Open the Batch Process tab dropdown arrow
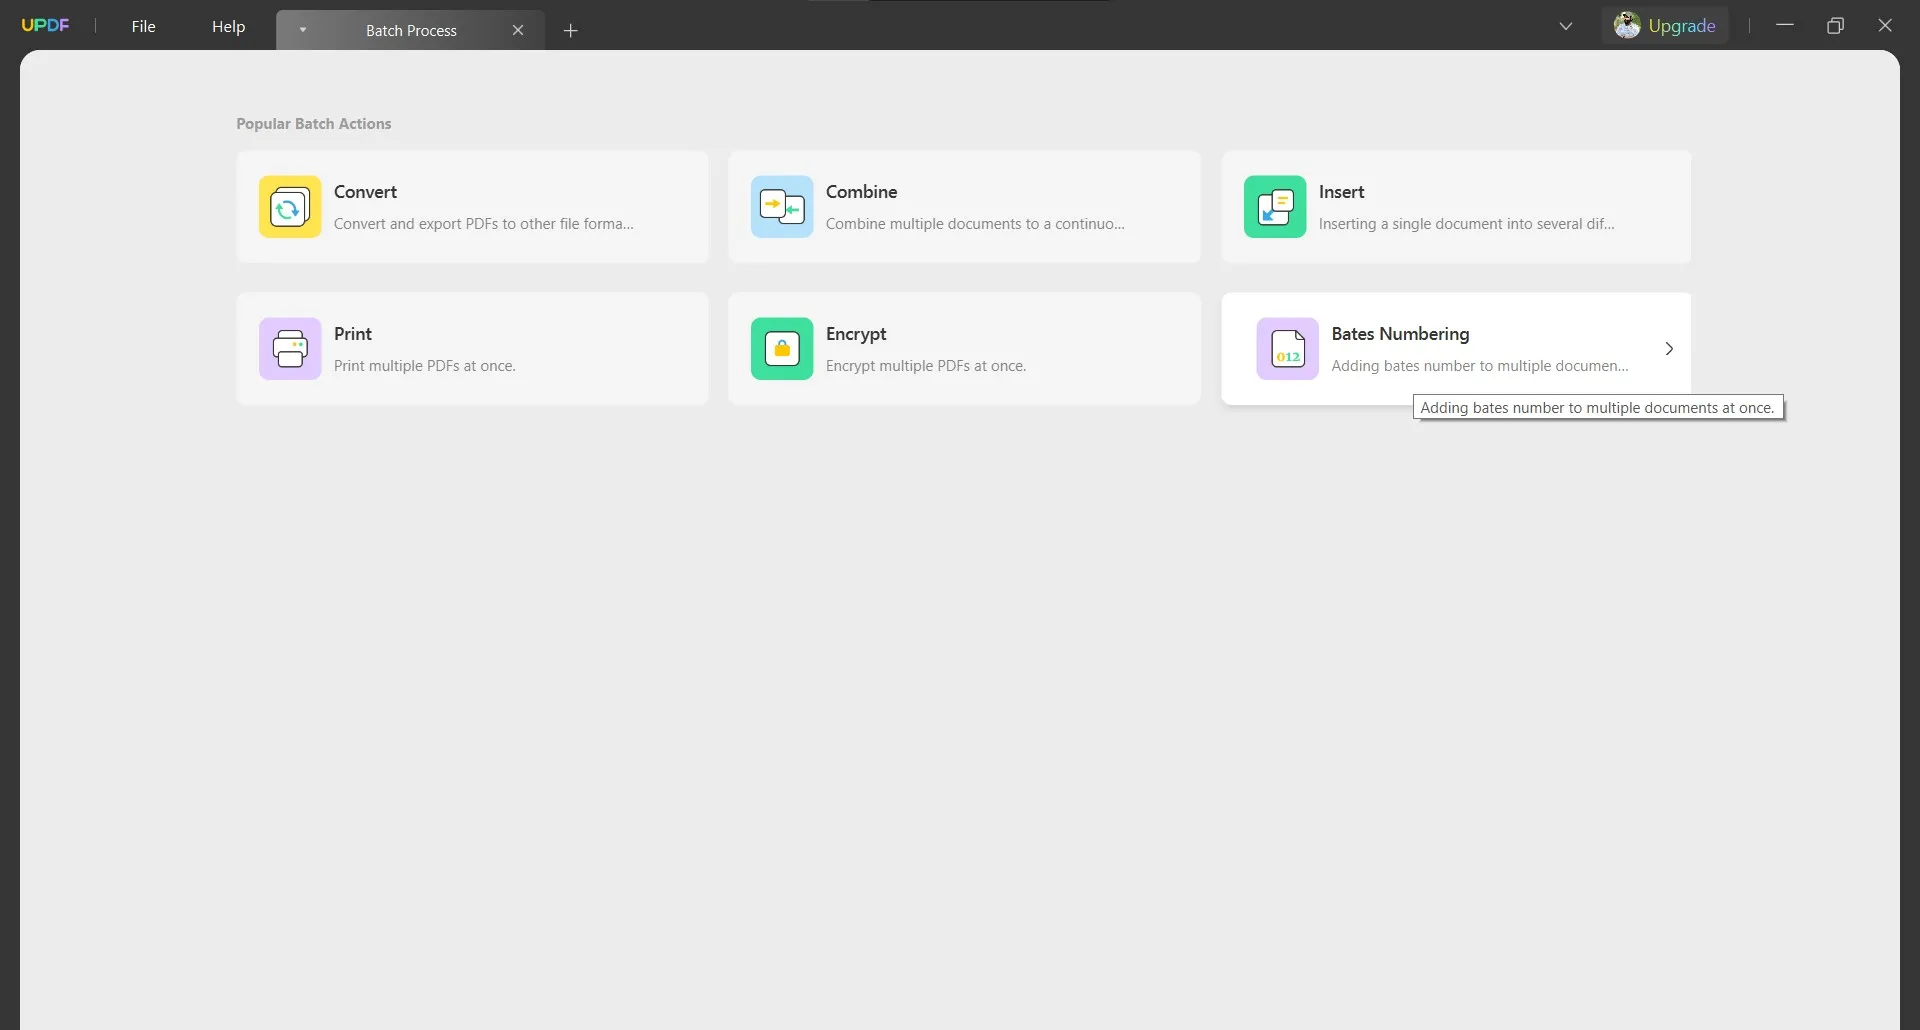This screenshot has width=1920, height=1030. [x=303, y=30]
